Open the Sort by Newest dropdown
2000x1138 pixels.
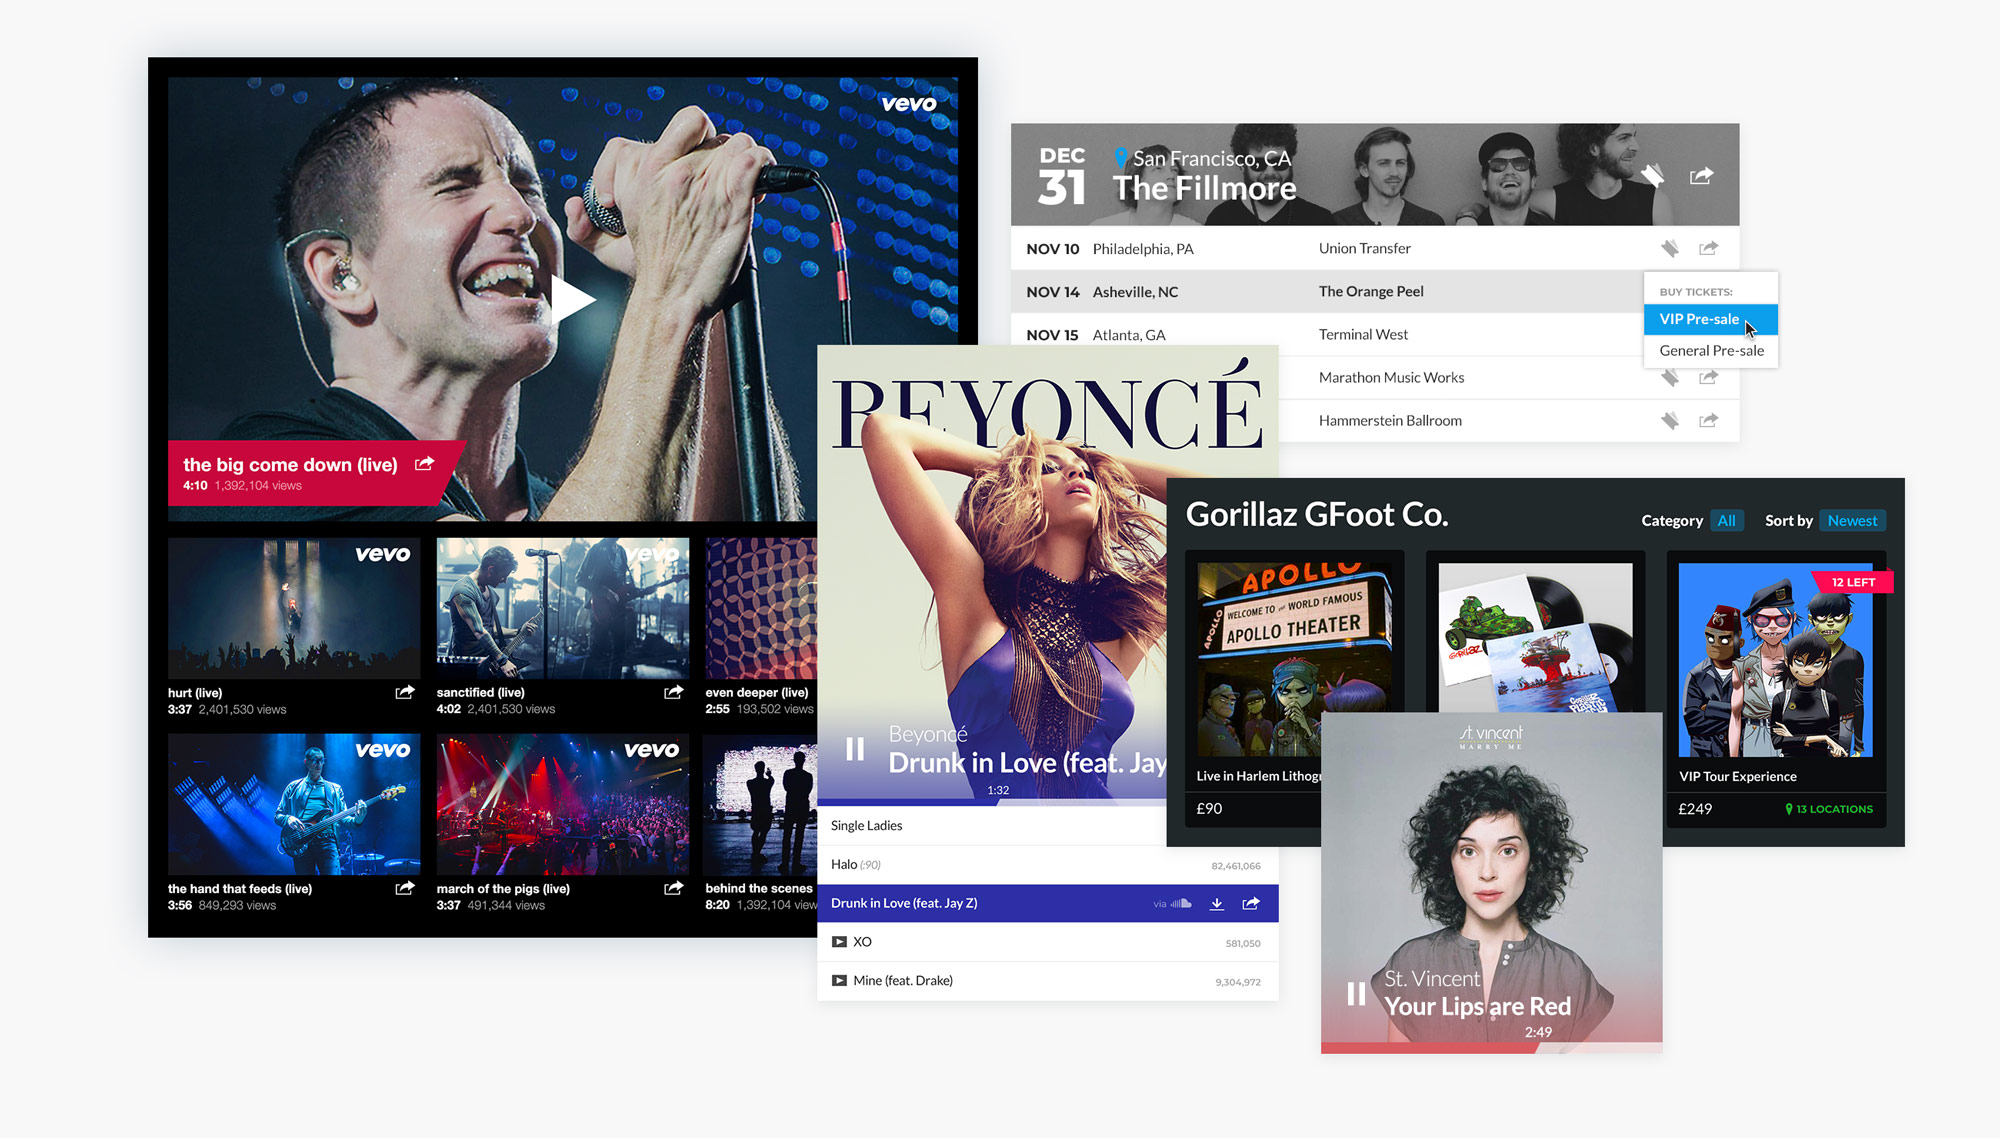click(1852, 520)
